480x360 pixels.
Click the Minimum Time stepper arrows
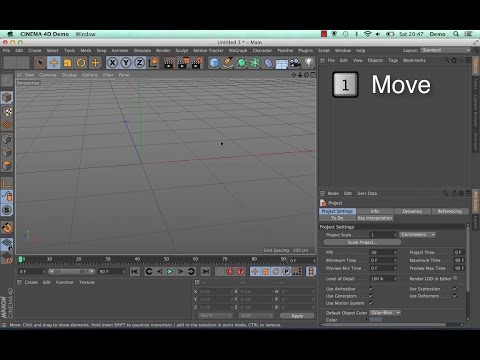[x=396, y=260]
